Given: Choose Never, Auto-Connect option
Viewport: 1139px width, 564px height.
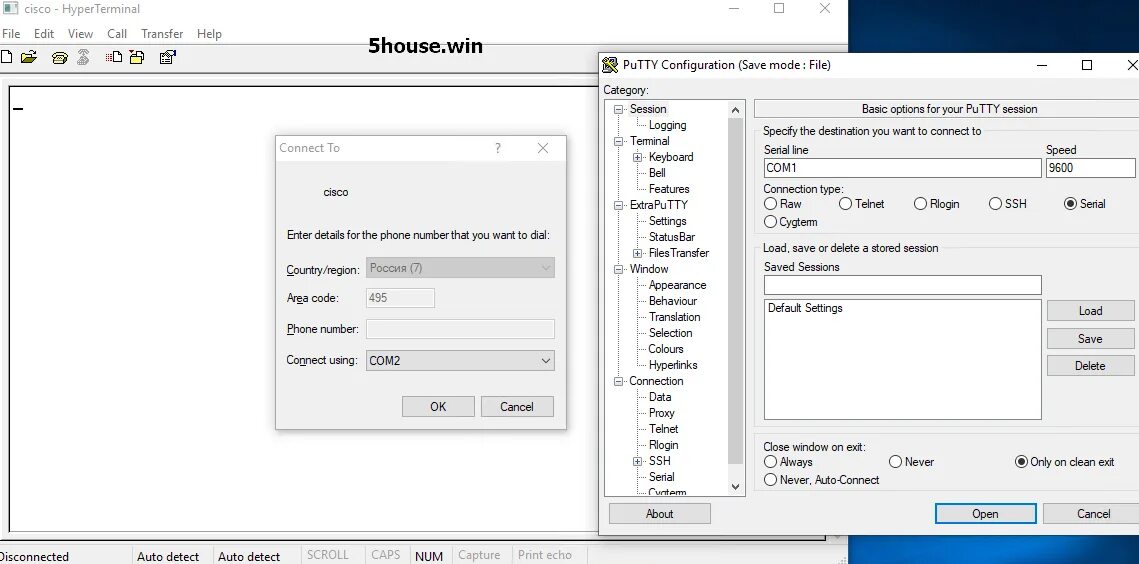Looking at the screenshot, I should coord(771,480).
